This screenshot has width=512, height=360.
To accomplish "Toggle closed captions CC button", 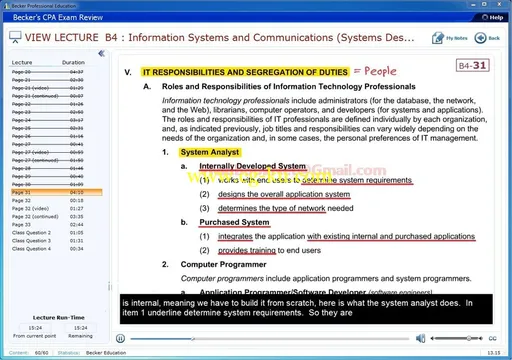I will tap(492, 338).
